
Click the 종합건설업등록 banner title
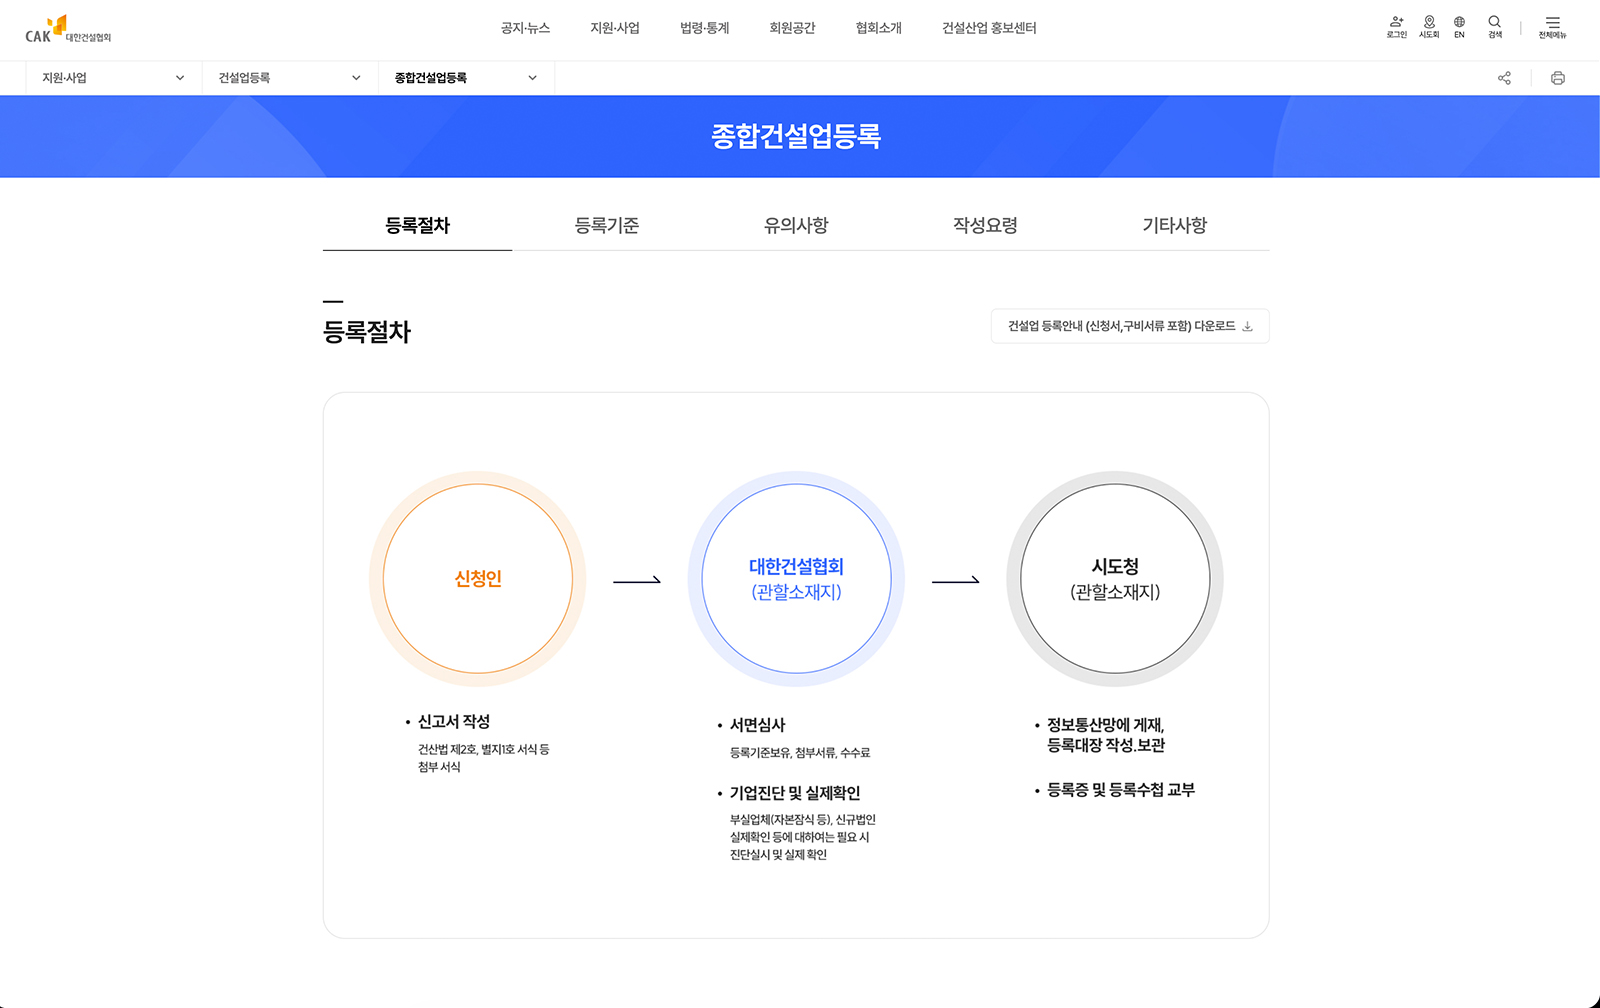[x=796, y=136]
